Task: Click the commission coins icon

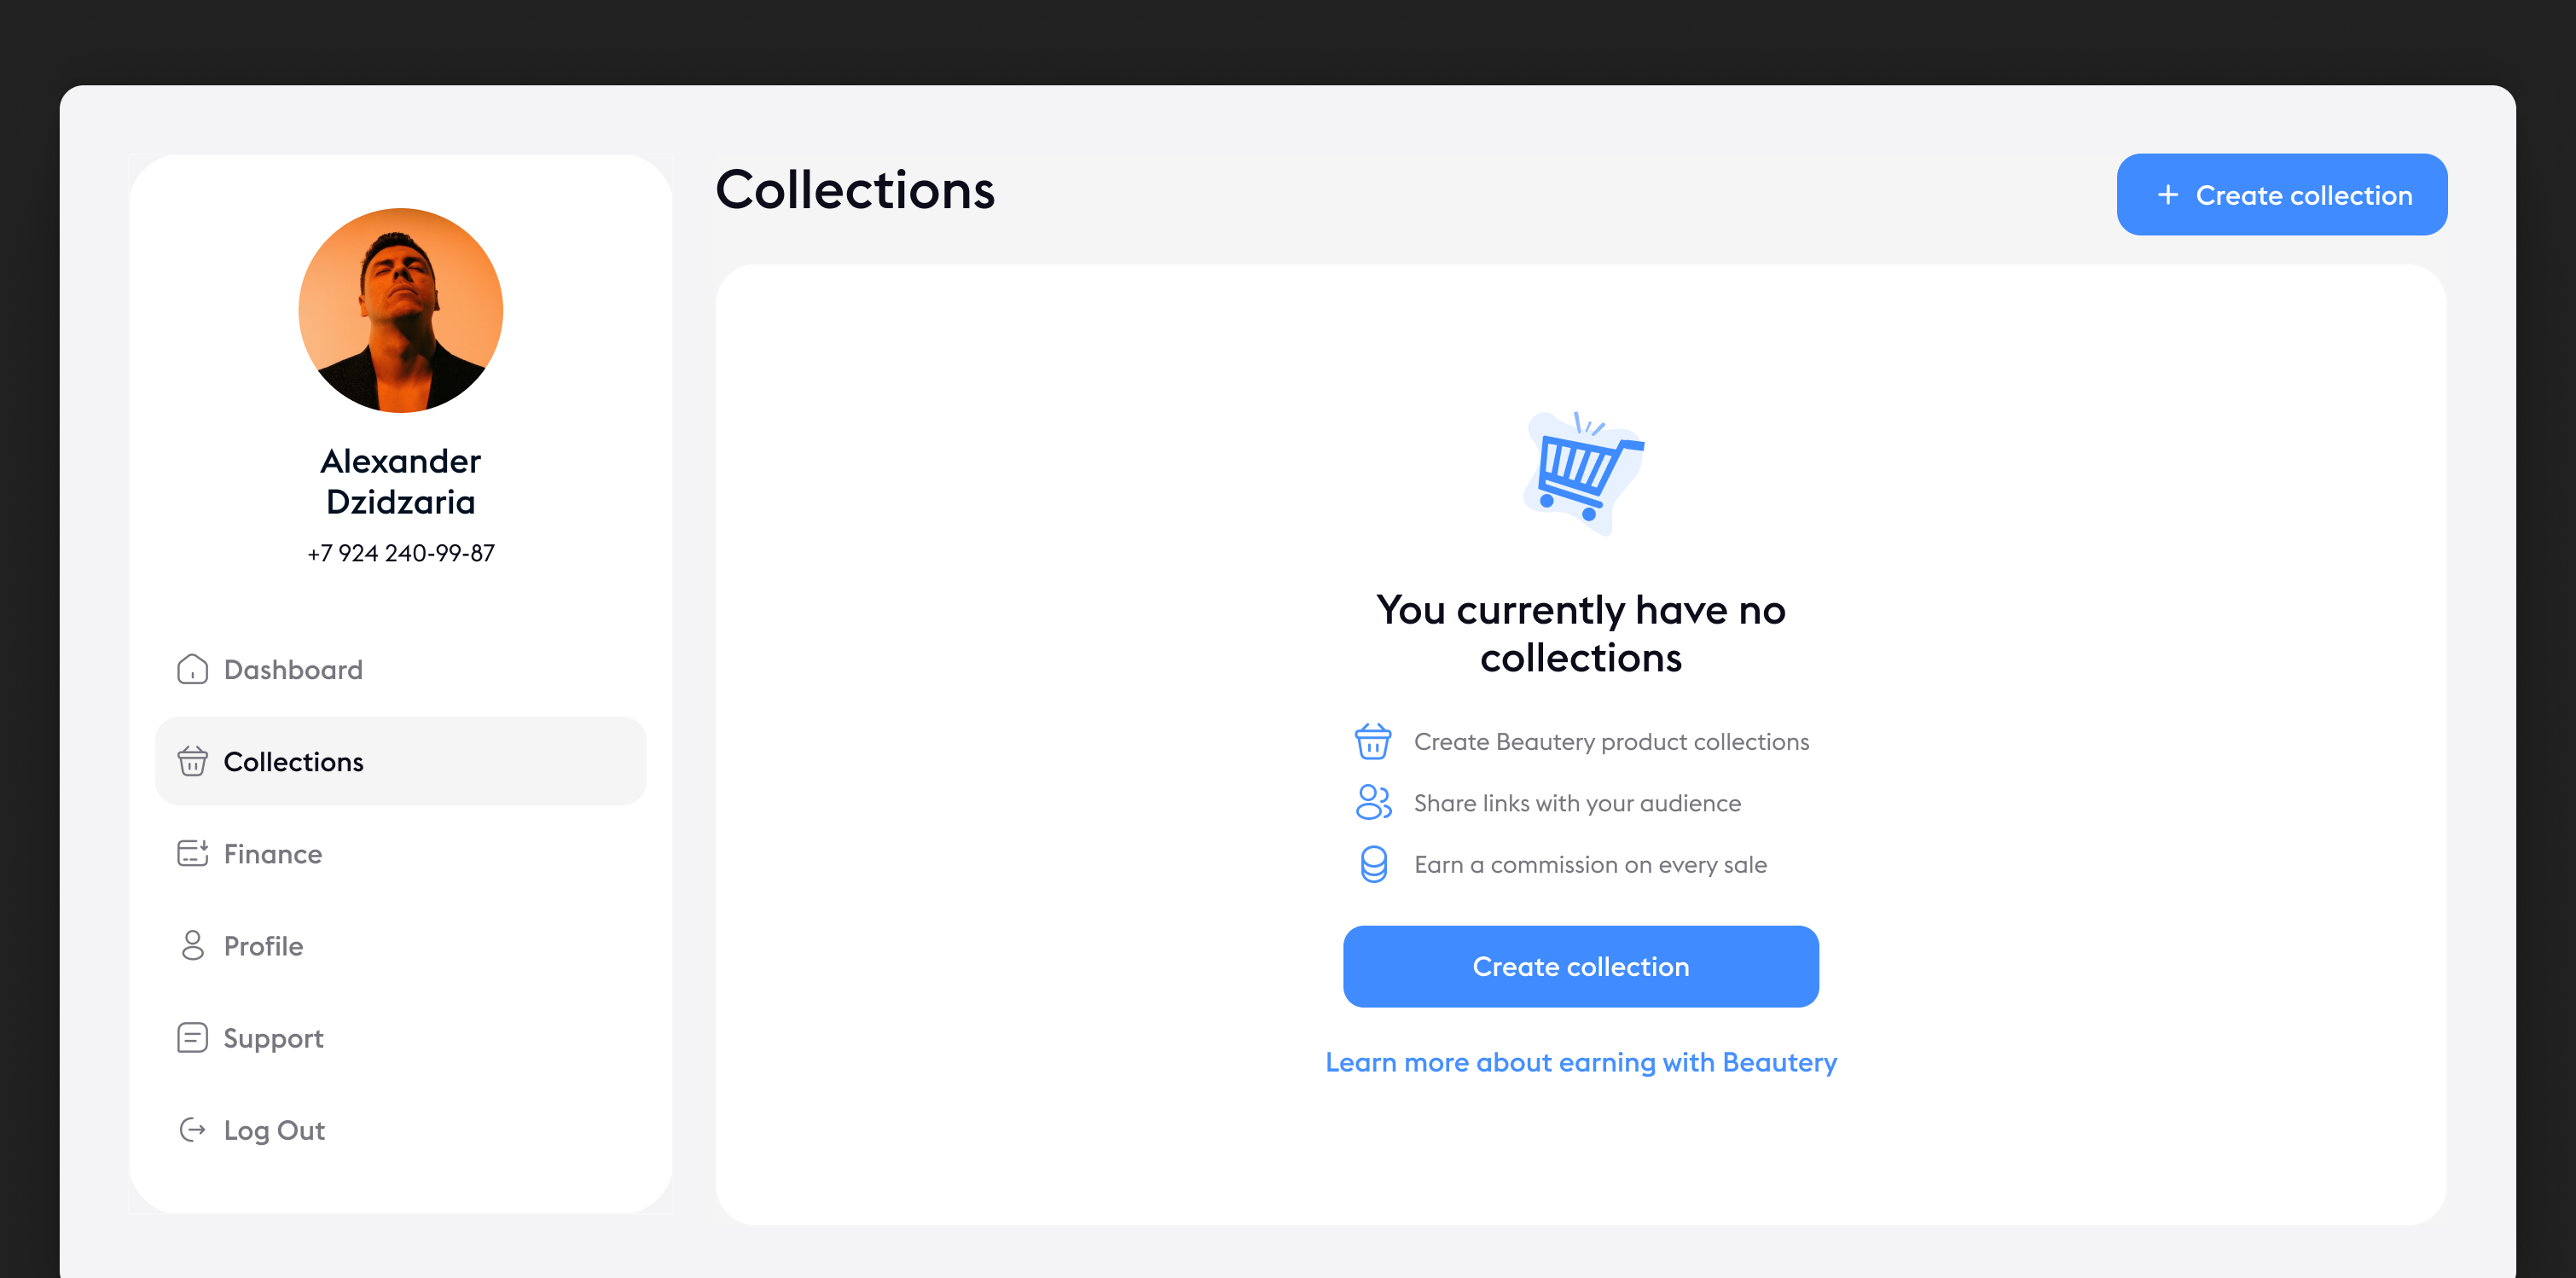Action: [x=1373, y=864]
